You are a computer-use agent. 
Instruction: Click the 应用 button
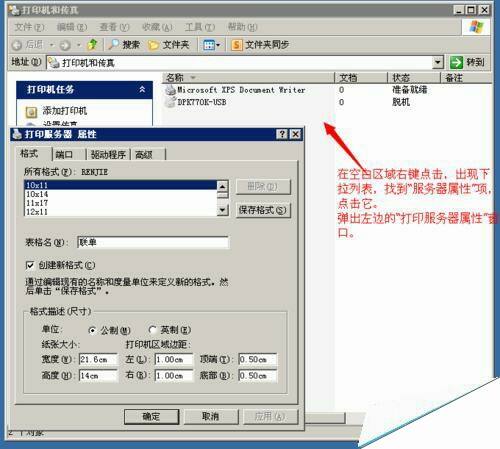[270, 417]
